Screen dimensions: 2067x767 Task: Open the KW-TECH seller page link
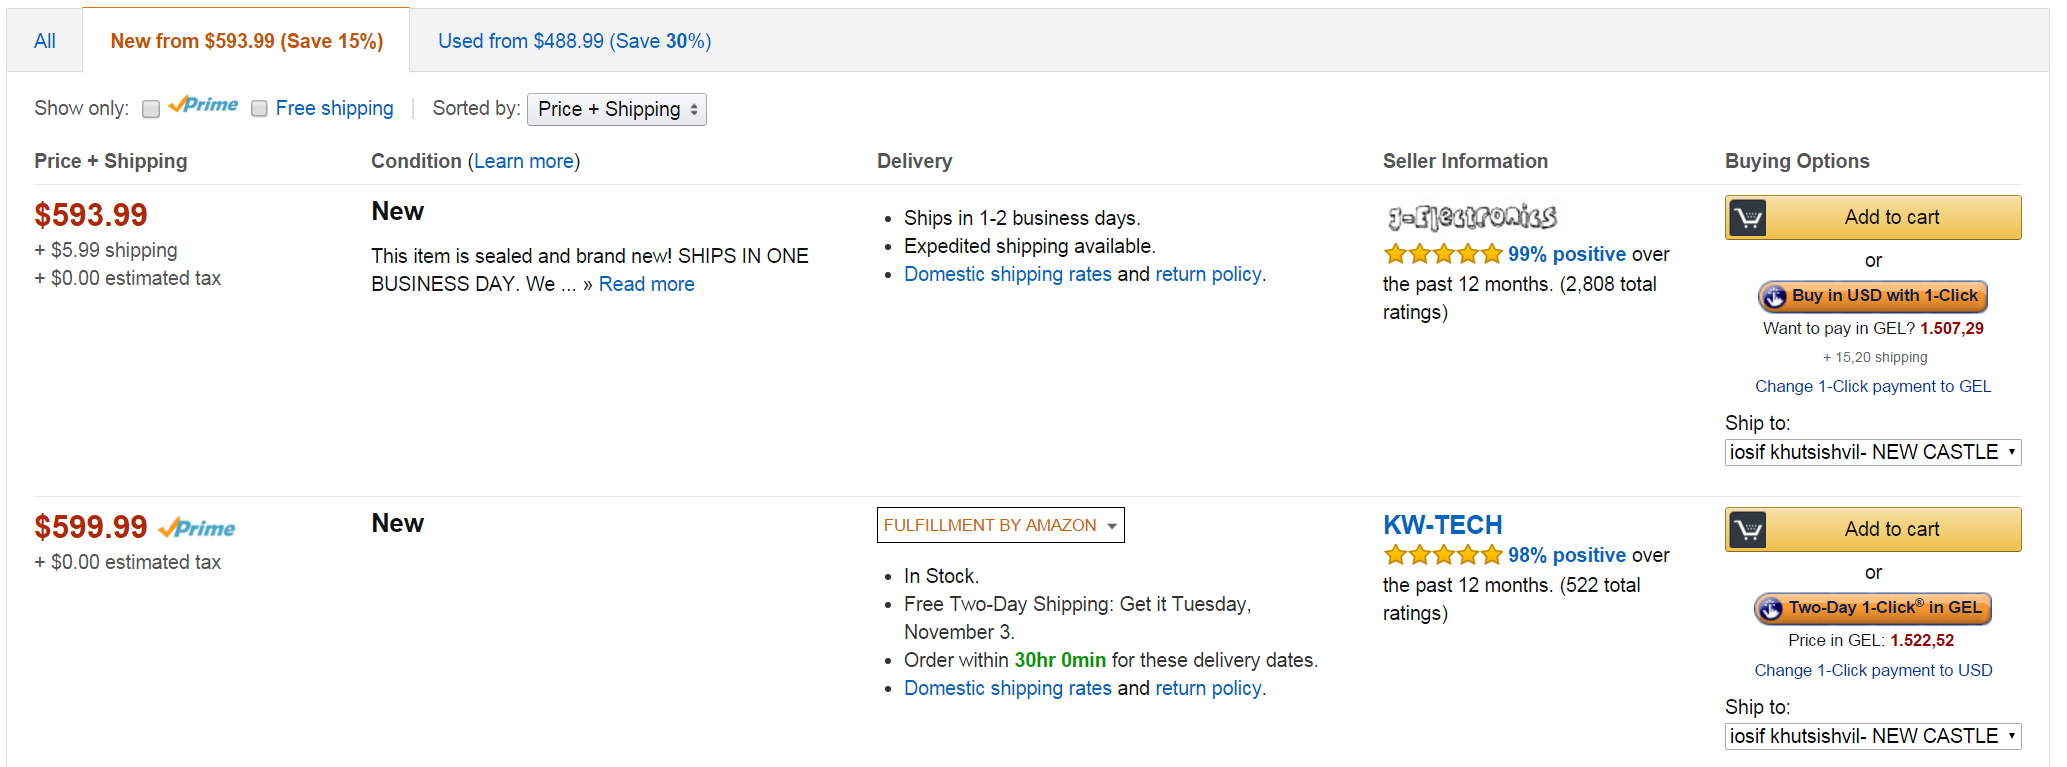coord(1442,525)
